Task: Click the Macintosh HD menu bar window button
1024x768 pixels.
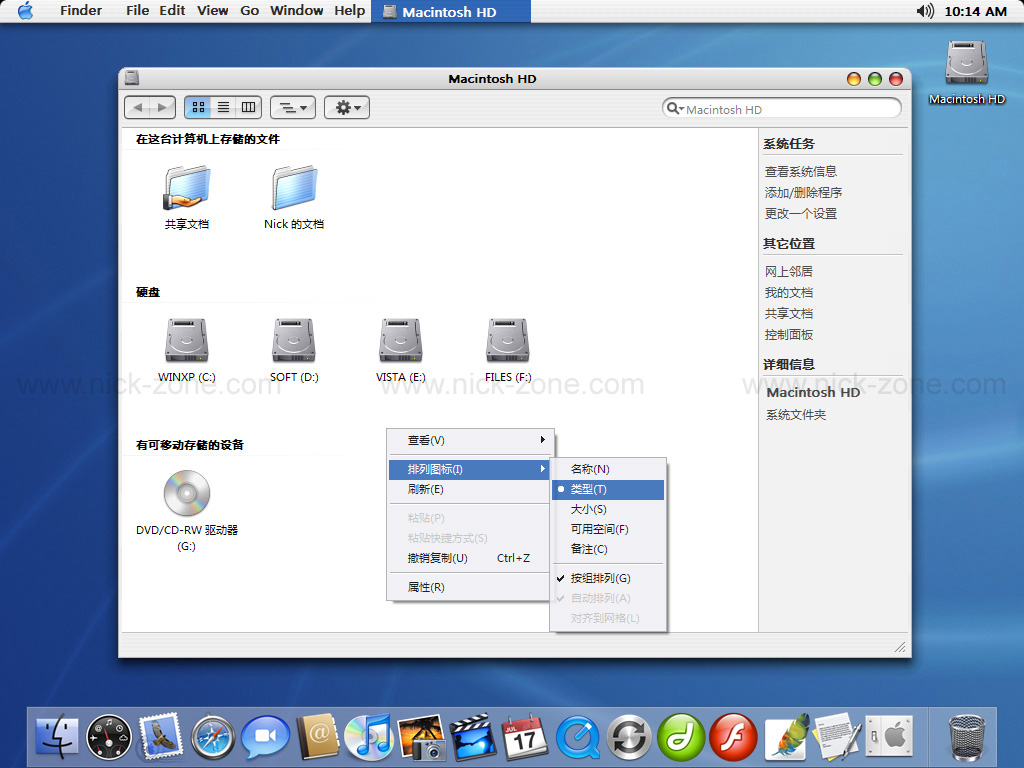Action: (x=451, y=11)
